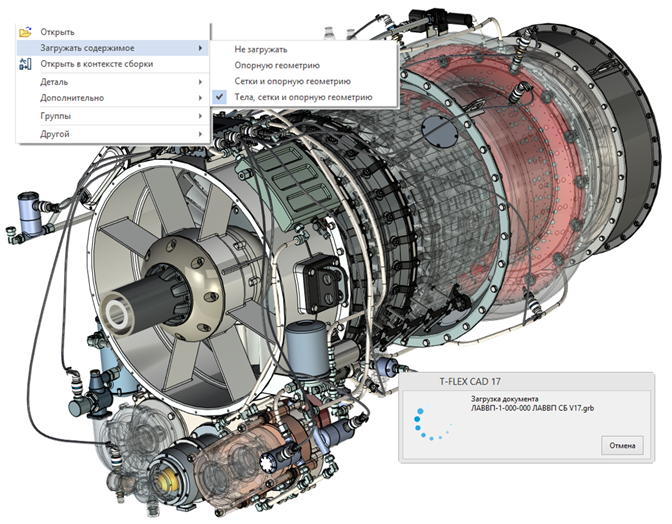Open the Дополнительно menu entry
Viewport: 672px width, 524px height.
(113, 98)
